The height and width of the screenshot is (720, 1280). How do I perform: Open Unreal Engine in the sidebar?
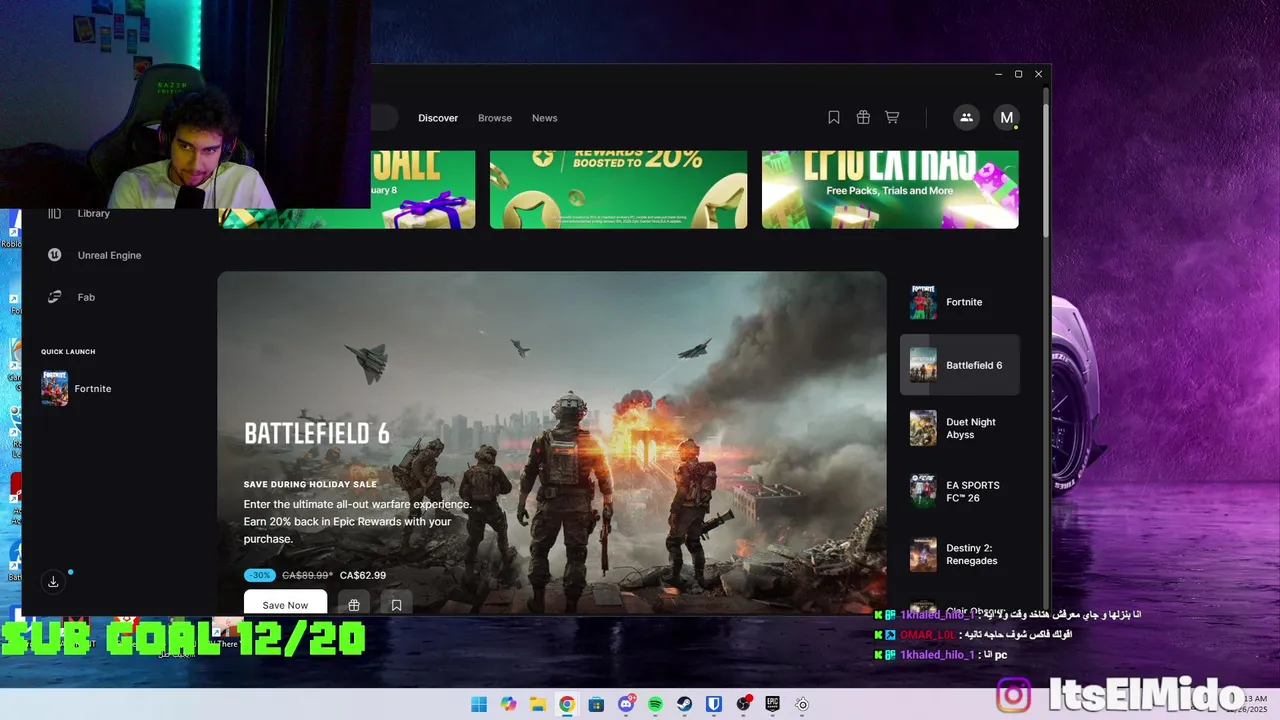point(95,255)
